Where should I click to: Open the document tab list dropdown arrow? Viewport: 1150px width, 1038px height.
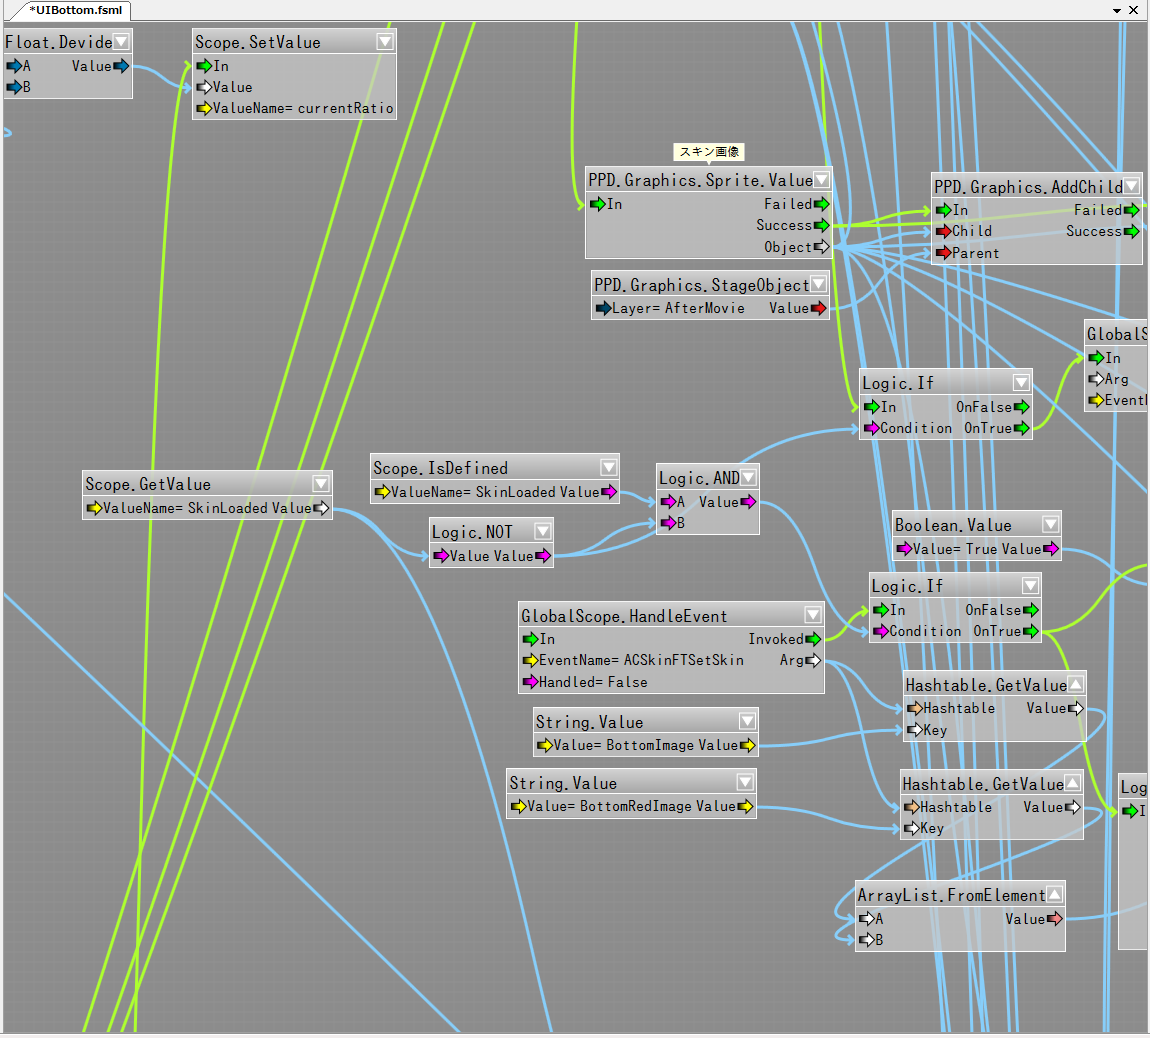tap(1117, 10)
